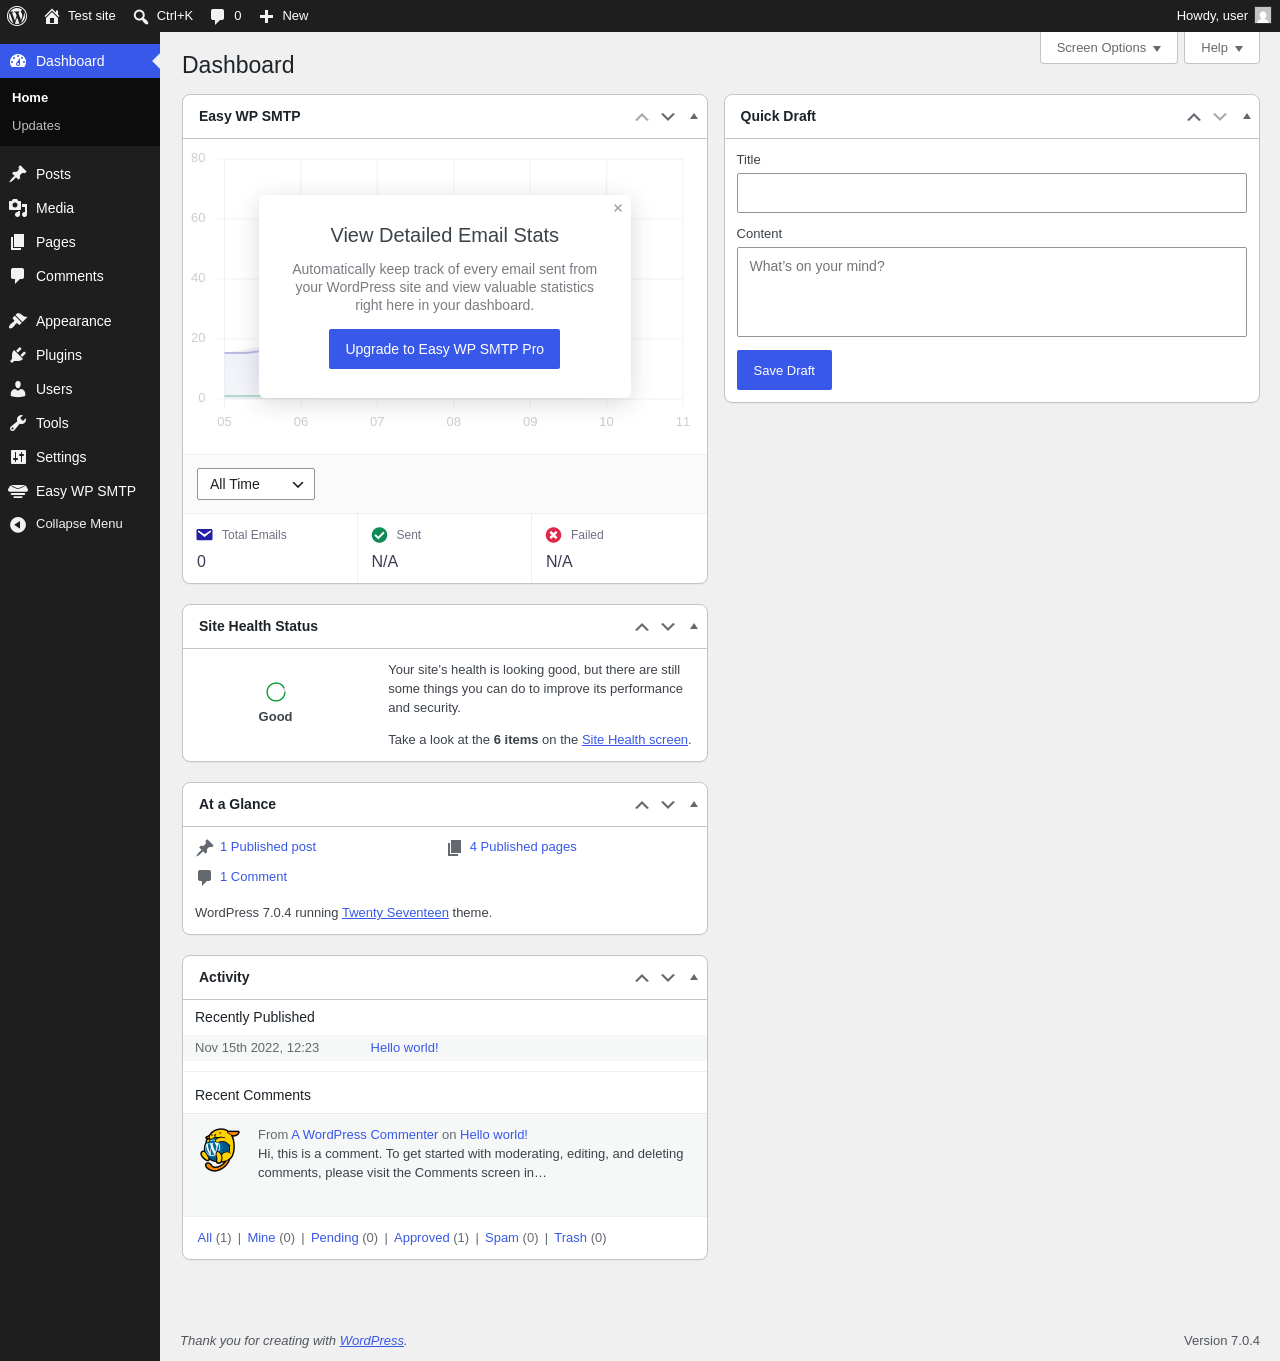Viewport: 1280px width, 1361px height.
Task: Click the user avatar beside Howdy, user
Action: [1263, 15]
